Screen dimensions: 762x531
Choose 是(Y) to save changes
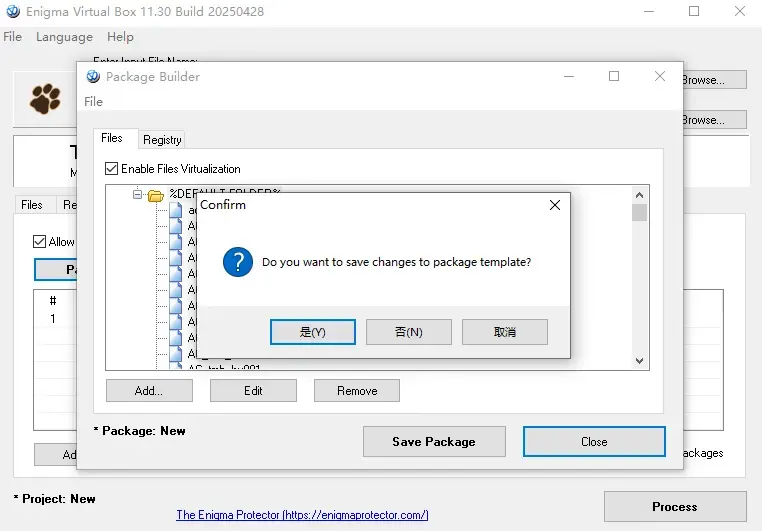point(312,332)
